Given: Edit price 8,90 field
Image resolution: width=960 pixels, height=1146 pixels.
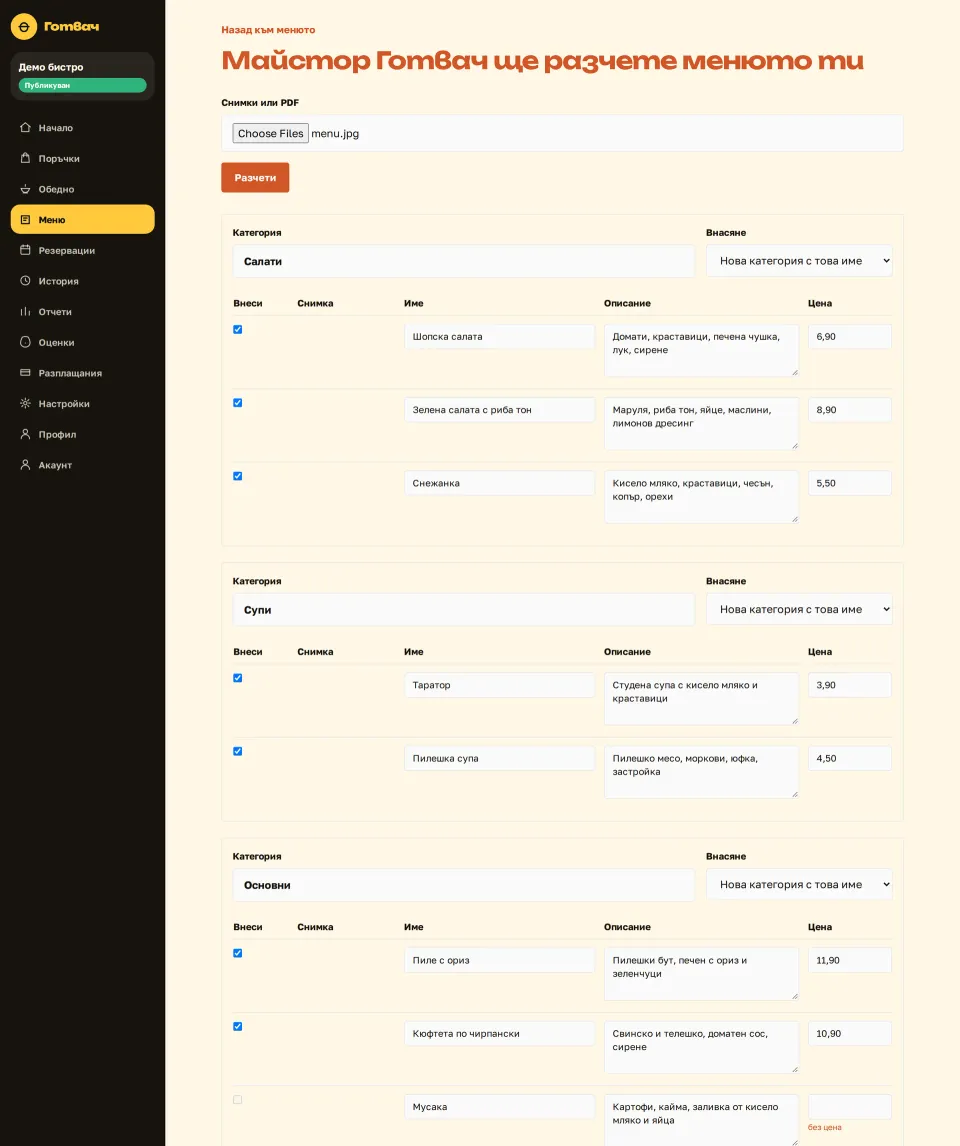Looking at the screenshot, I should point(850,410).
